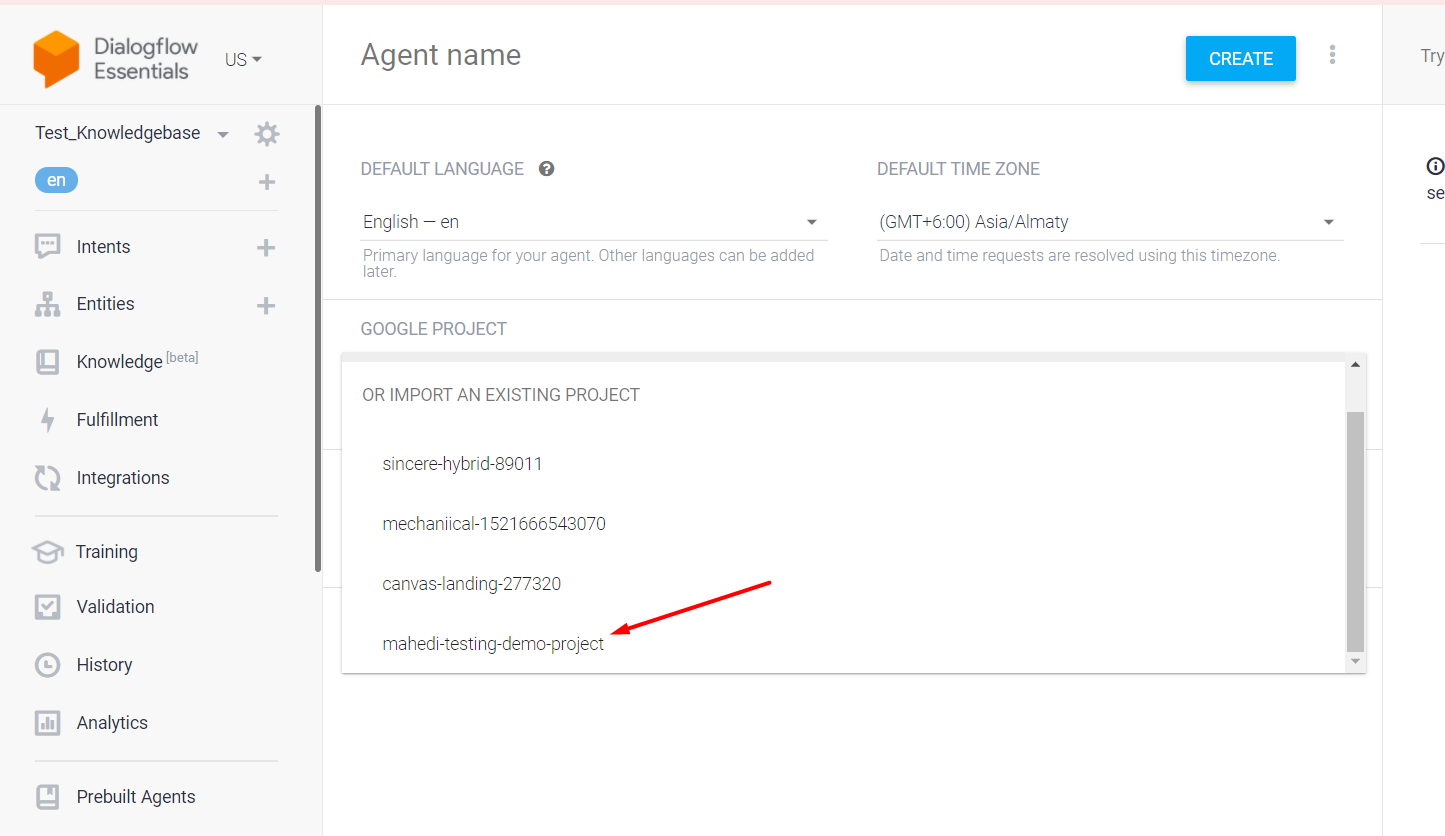
Task: Open the Entities section
Action: [x=105, y=303]
